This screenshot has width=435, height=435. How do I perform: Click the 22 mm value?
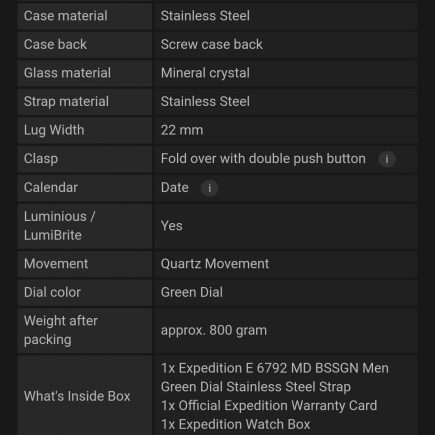coord(182,130)
